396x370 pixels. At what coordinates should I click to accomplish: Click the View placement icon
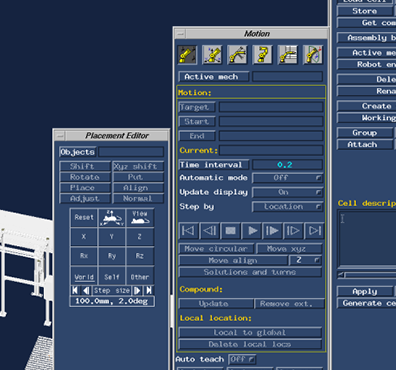(140, 218)
